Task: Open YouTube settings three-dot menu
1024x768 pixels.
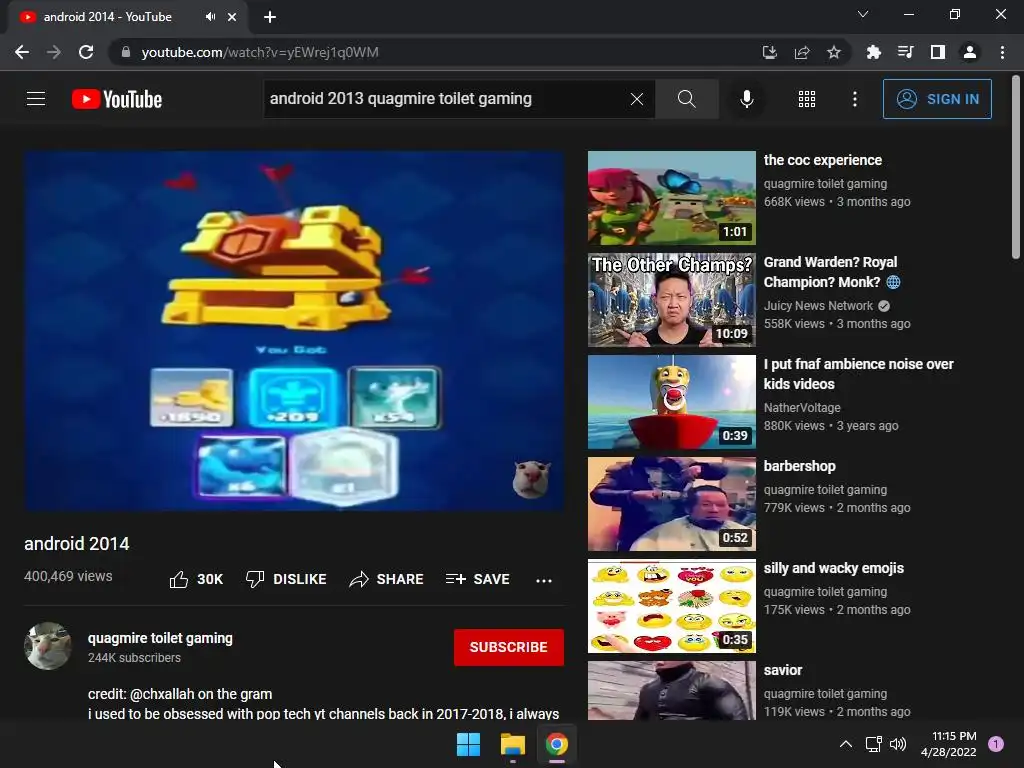Action: tap(855, 99)
